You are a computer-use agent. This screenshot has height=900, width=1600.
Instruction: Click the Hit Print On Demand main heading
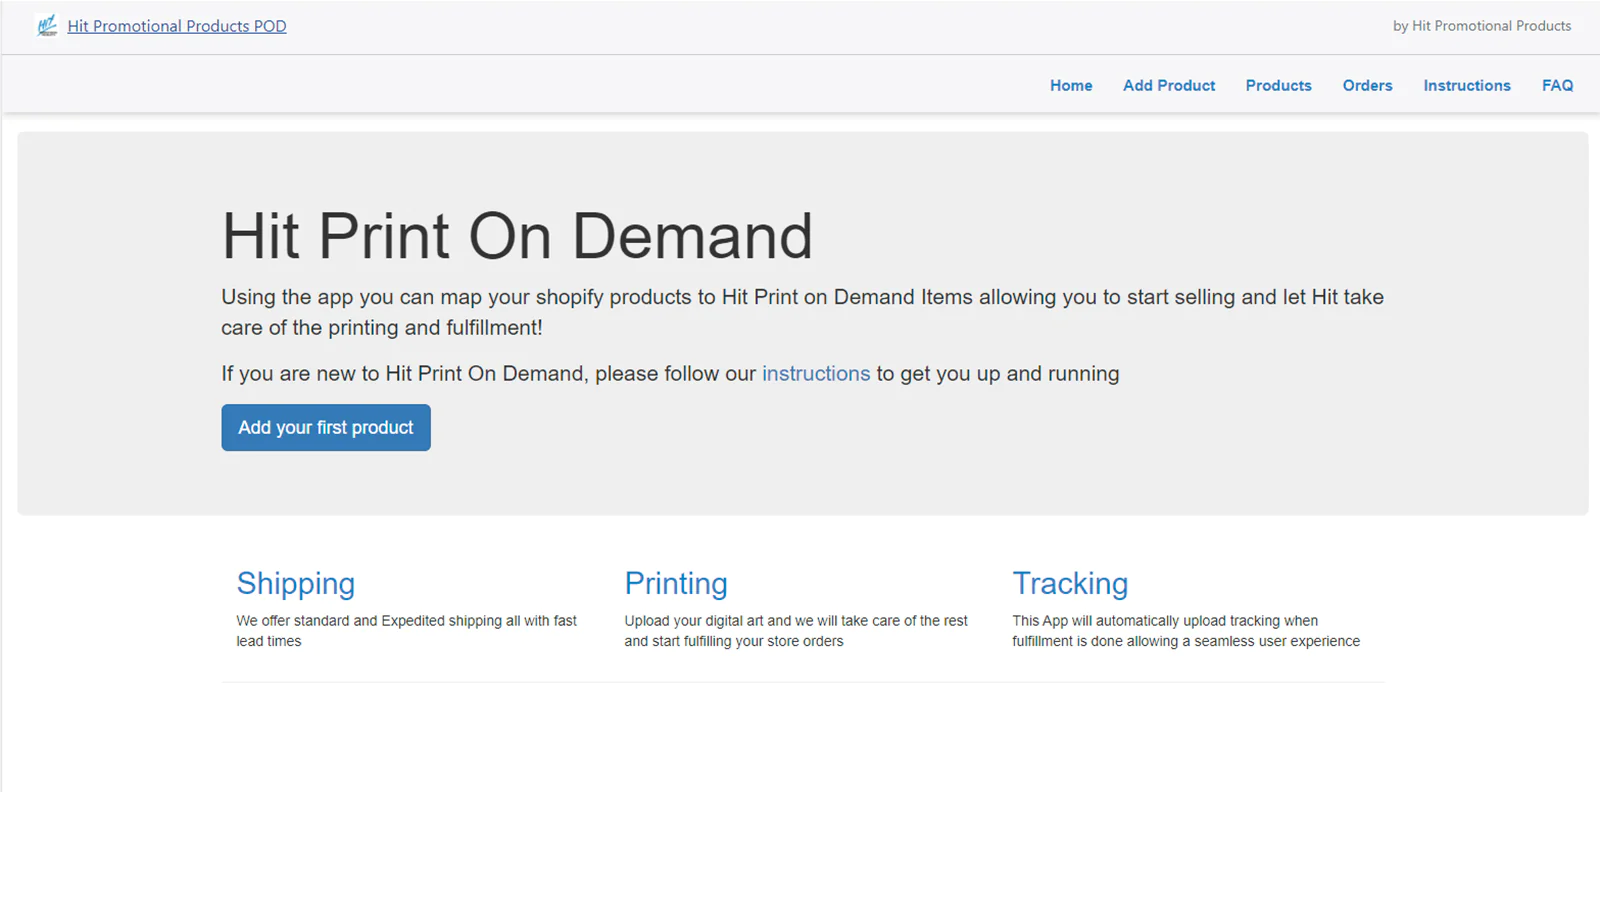pos(517,237)
